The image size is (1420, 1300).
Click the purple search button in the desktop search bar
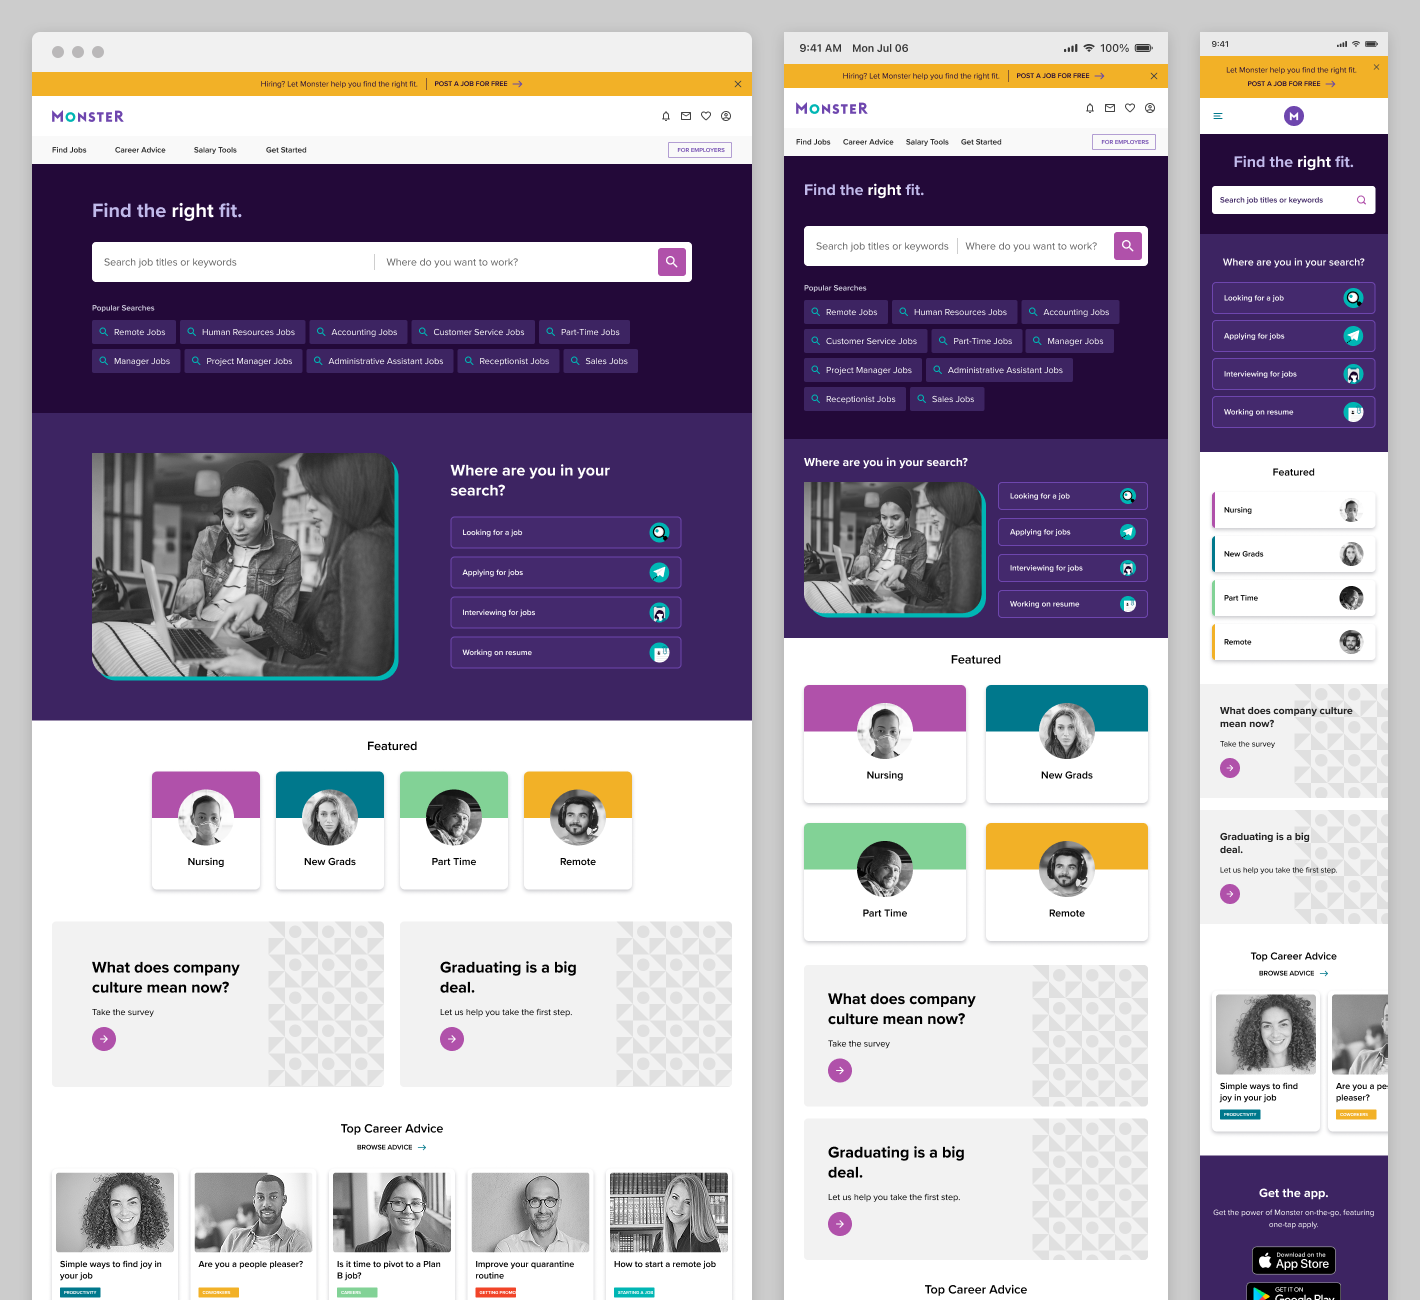[x=672, y=262]
